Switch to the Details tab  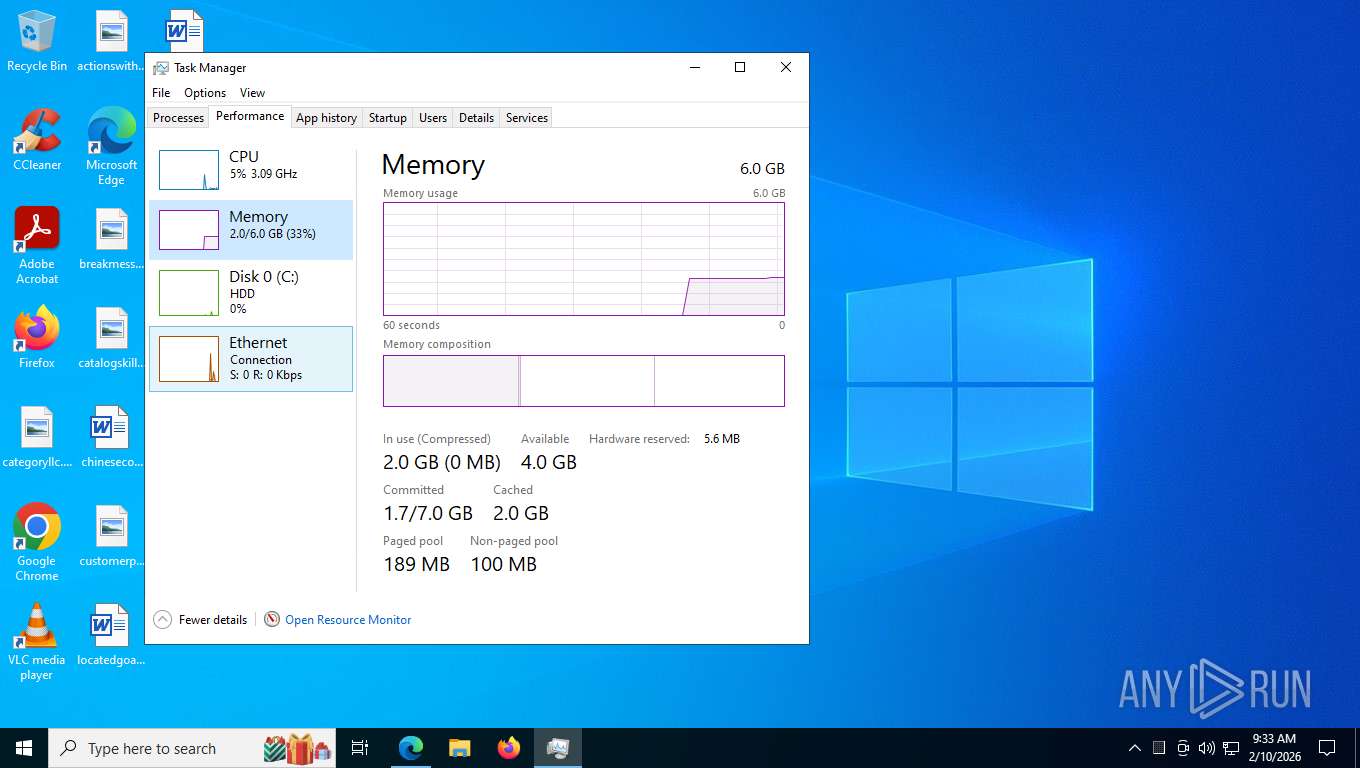click(476, 118)
